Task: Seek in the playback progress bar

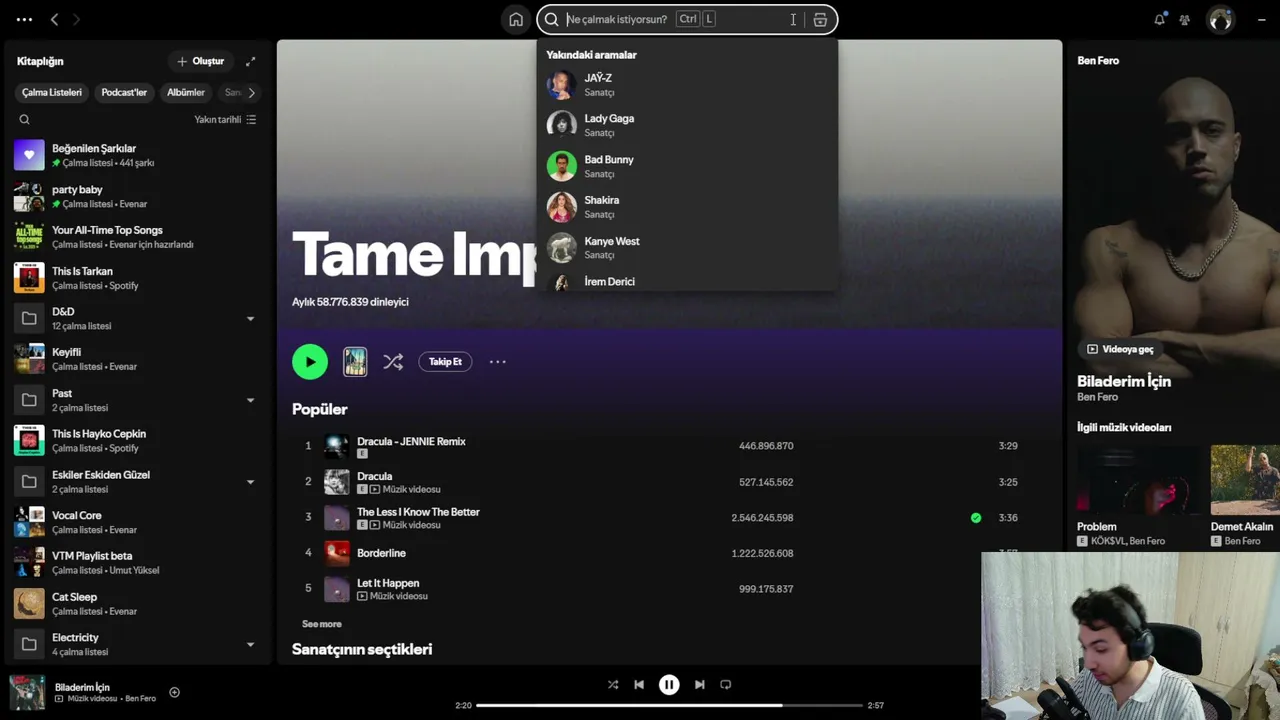Action: pos(669,706)
